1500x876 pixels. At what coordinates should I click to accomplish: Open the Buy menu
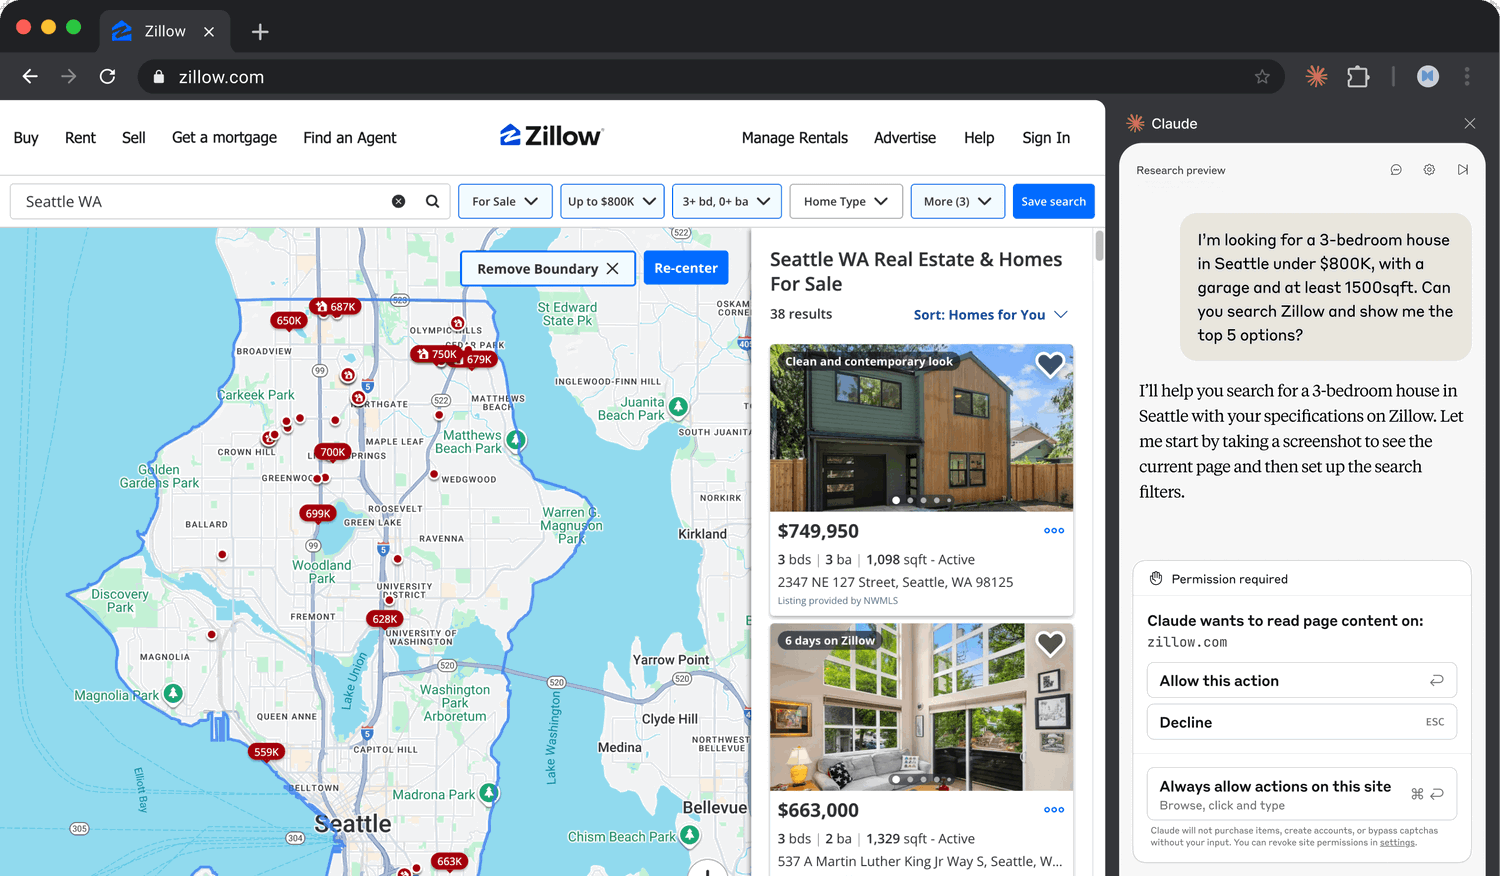pos(26,138)
